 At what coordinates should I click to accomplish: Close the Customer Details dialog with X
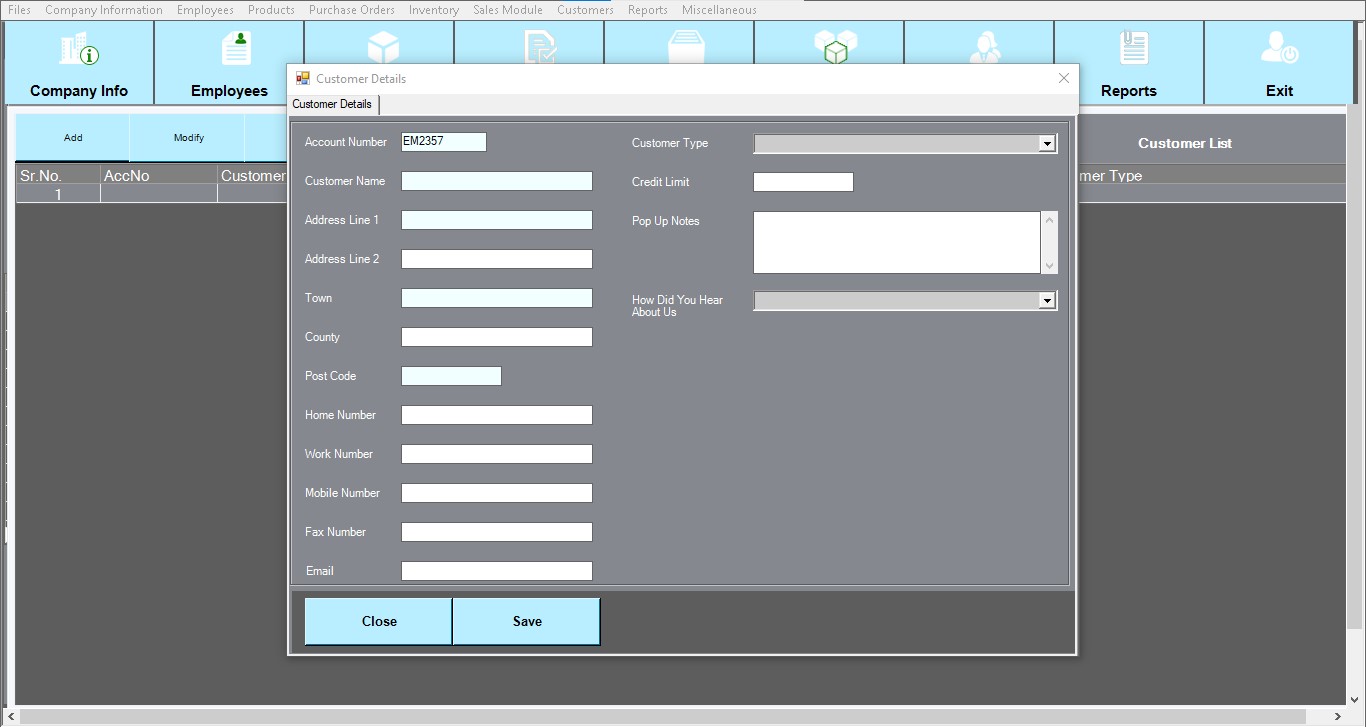pos(1063,78)
